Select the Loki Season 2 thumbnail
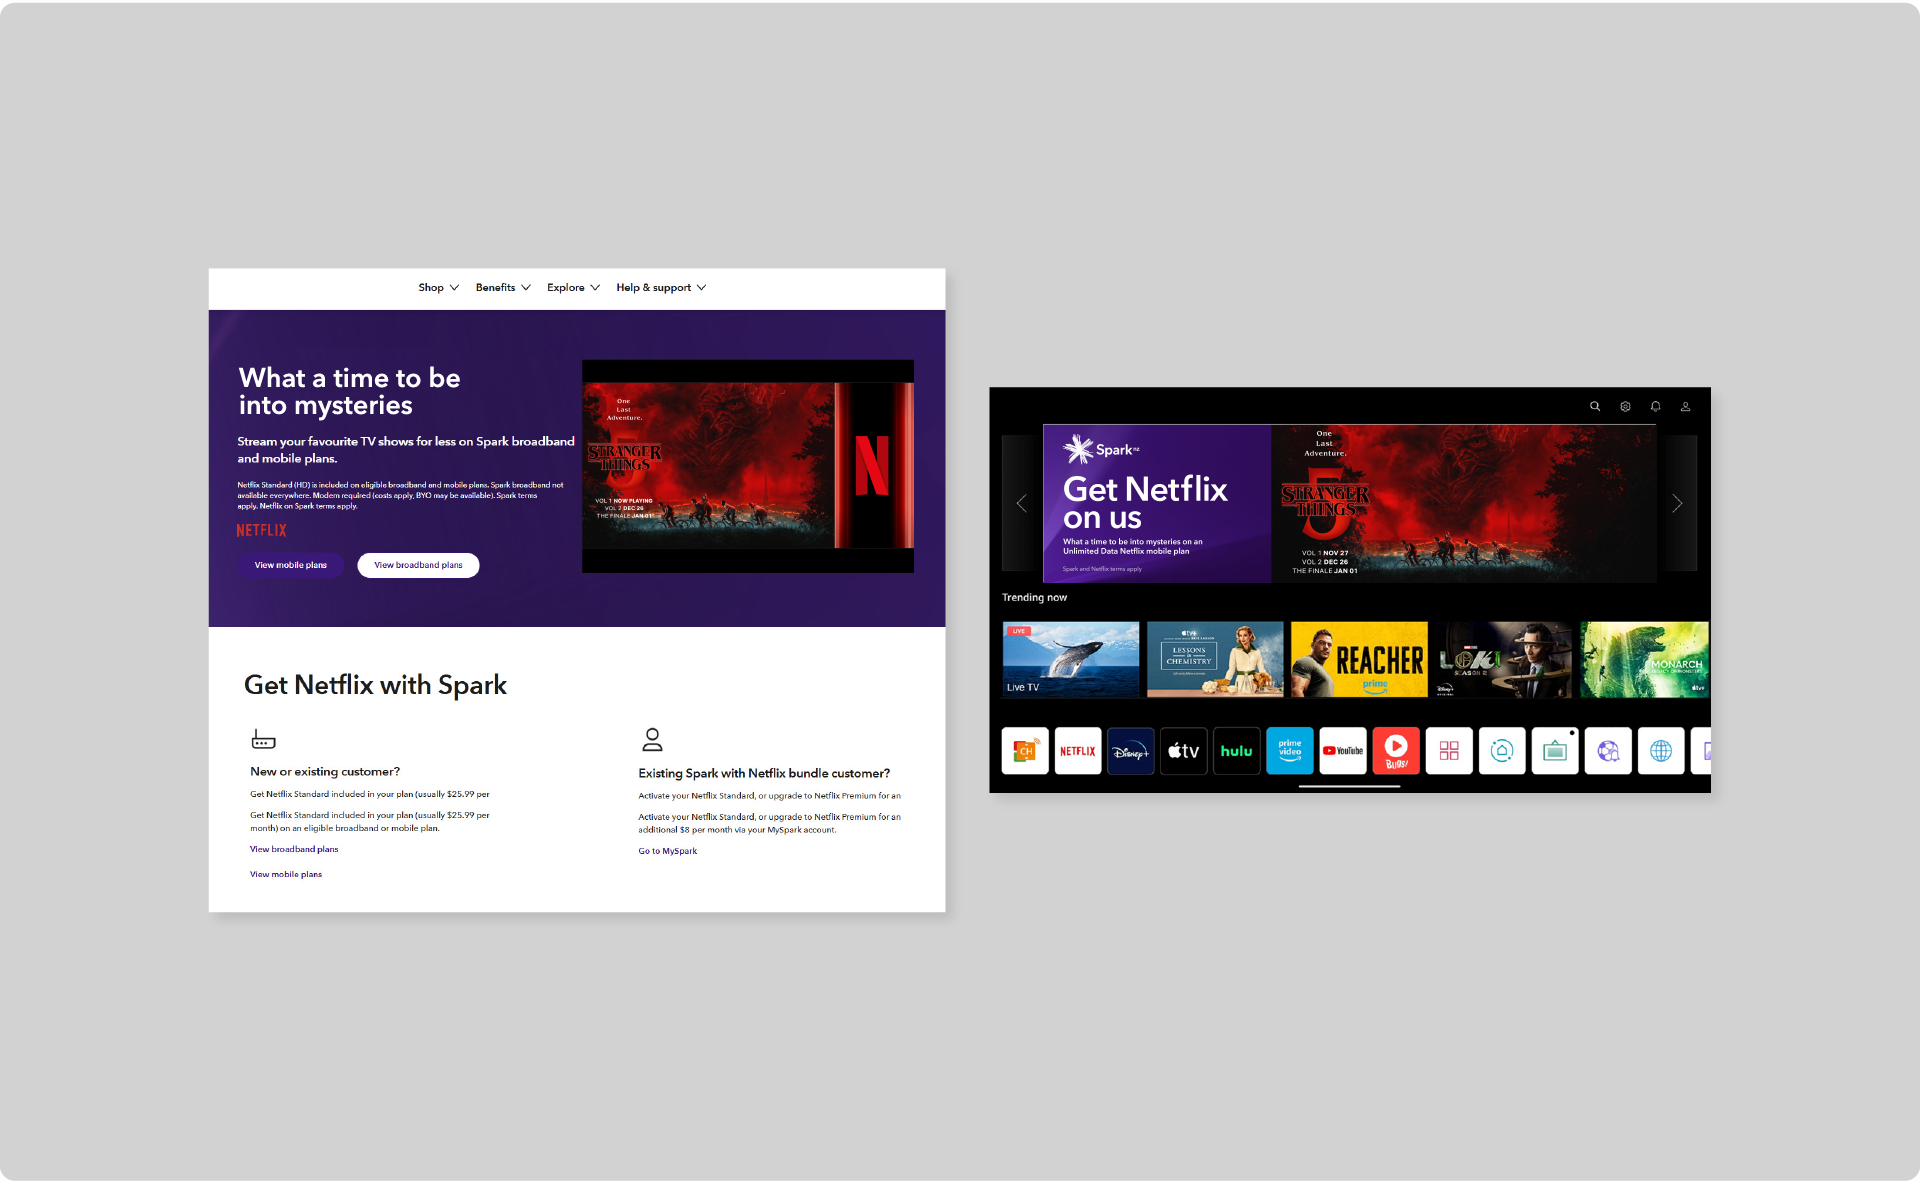 [1503, 659]
